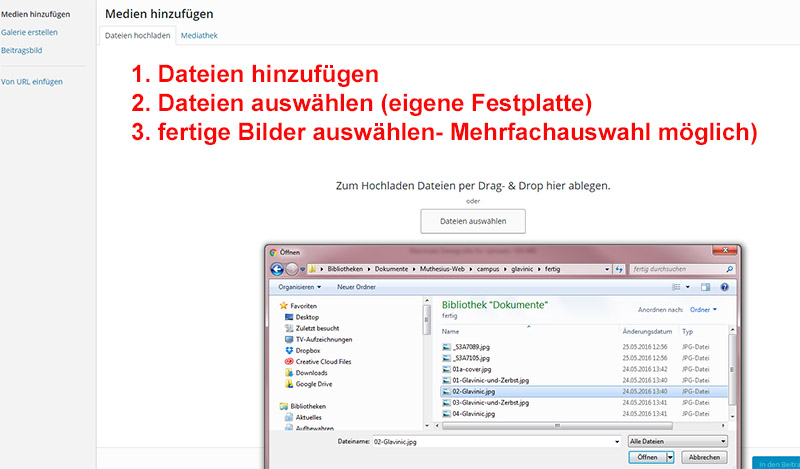Select file 03-Glavinic-und-Zerbst.jpg

click(490, 402)
